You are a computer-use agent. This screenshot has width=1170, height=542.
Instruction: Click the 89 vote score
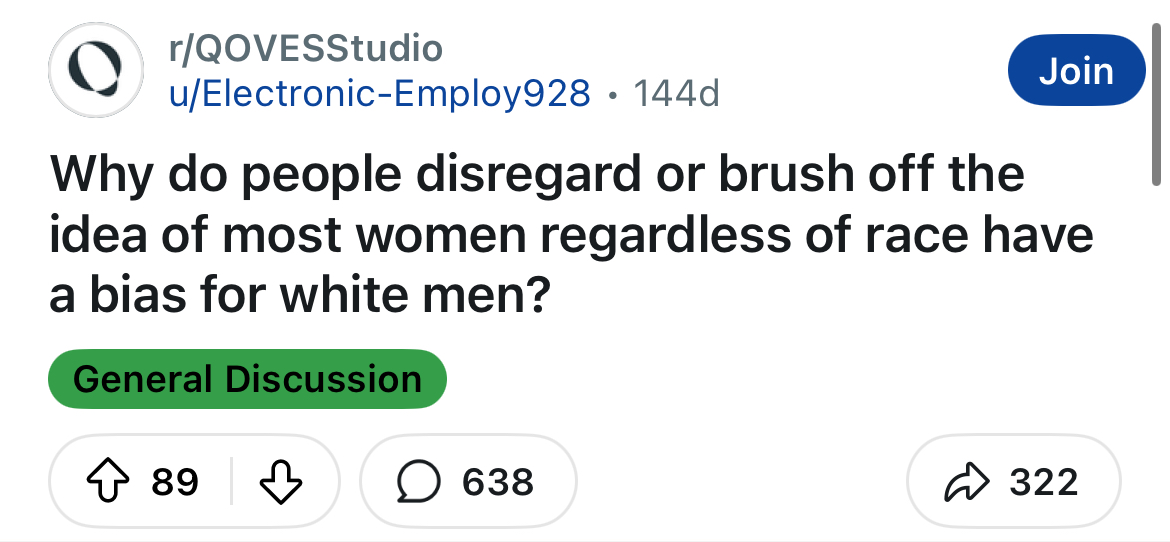coord(175,482)
